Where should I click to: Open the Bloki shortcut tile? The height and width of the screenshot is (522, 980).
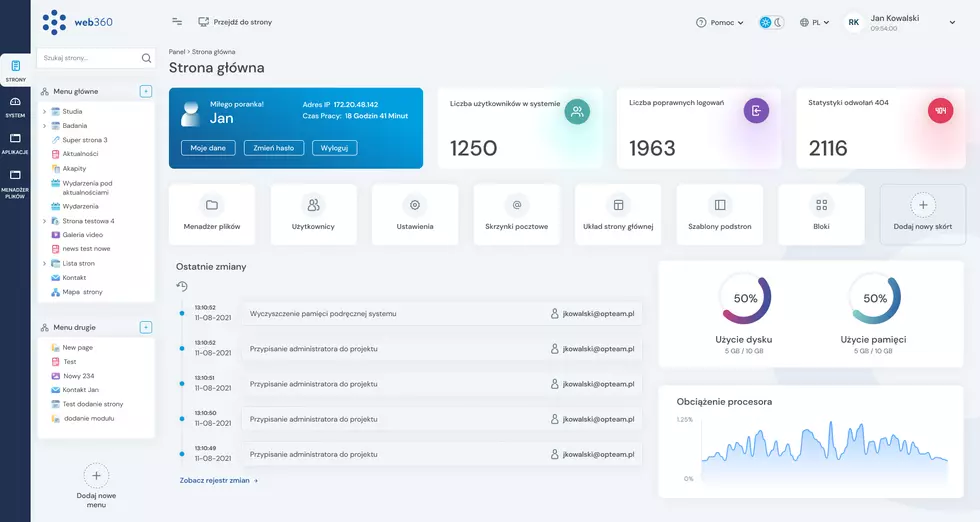(821, 214)
